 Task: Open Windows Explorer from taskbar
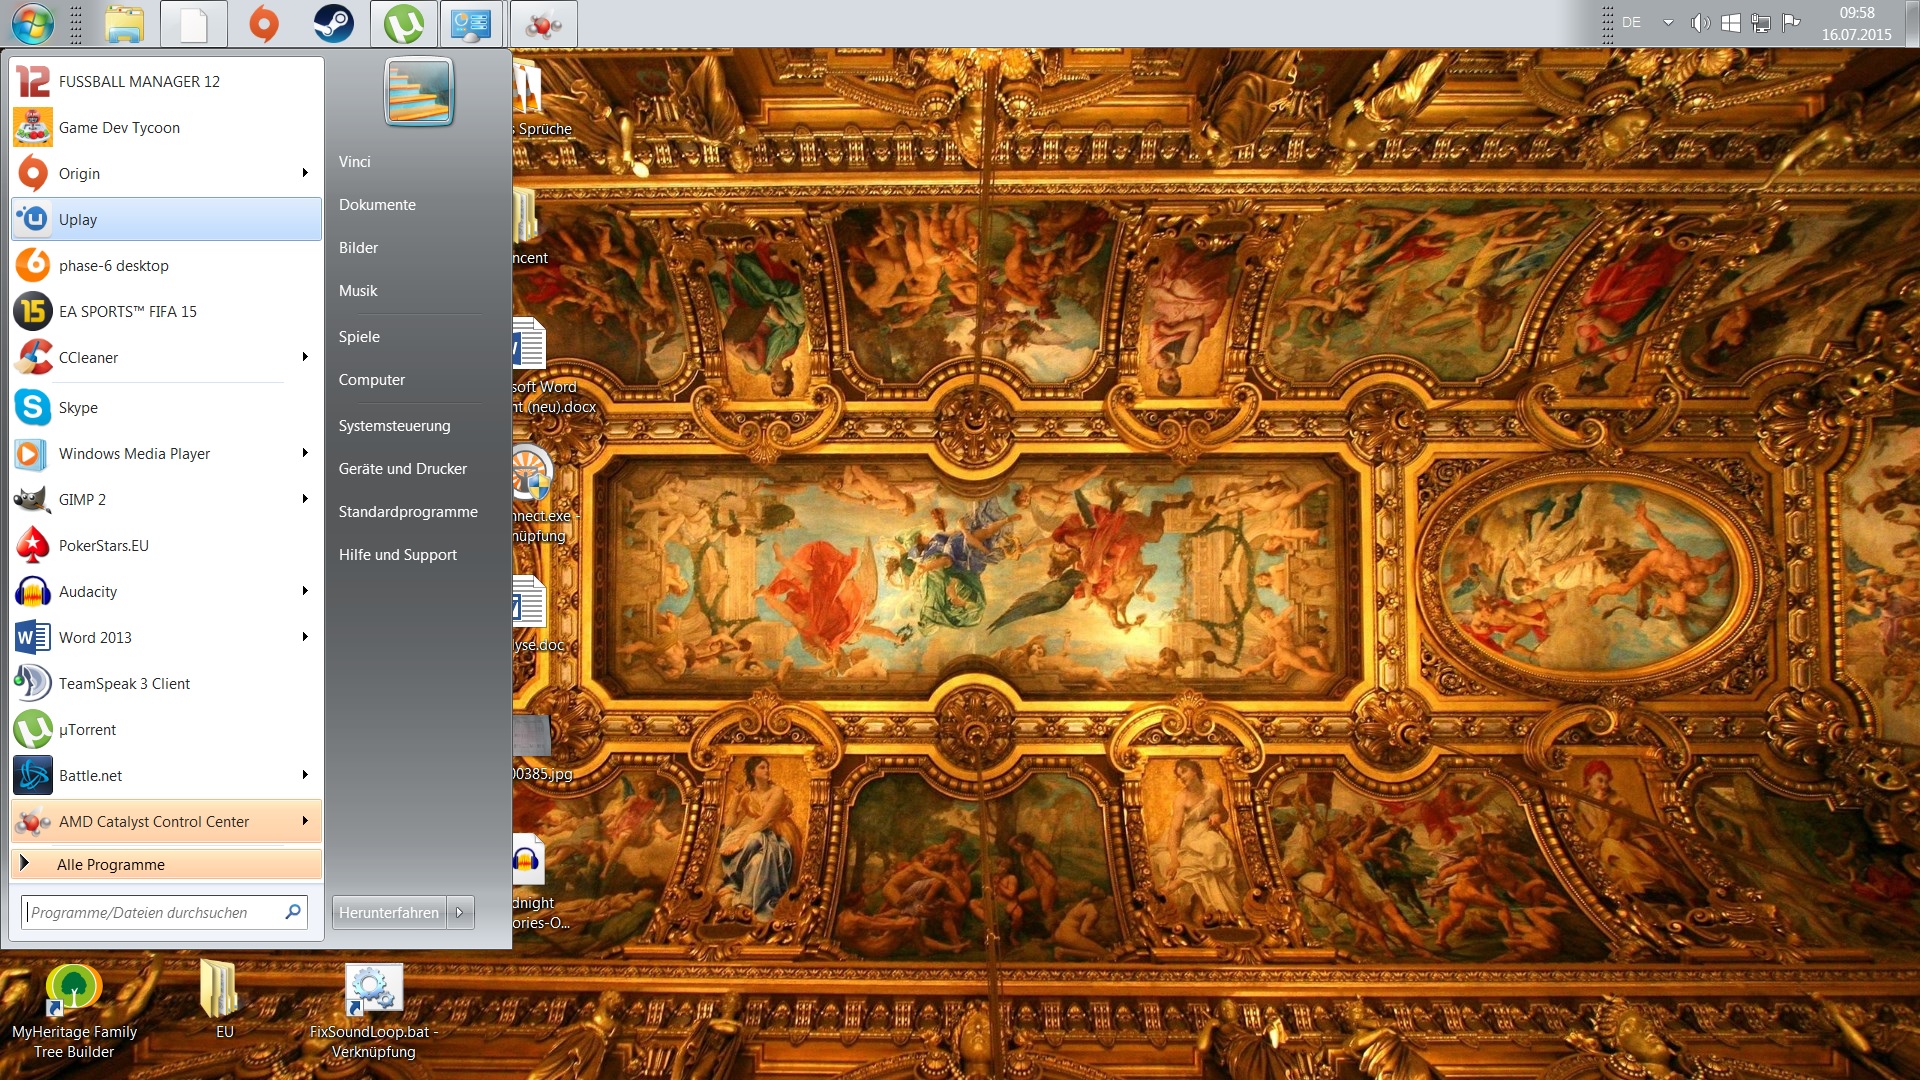click(x=124, y=23)
